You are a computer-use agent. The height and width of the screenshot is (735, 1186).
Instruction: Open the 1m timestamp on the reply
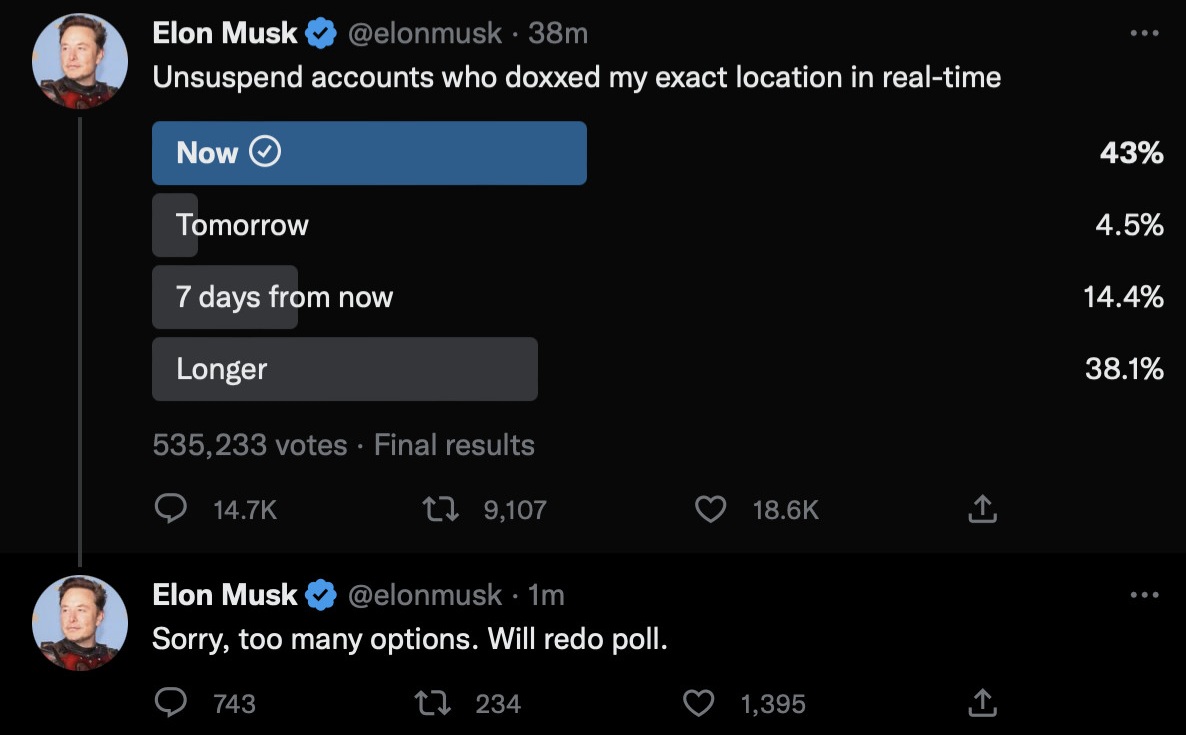pyautogui.click(x=546, y=595)
